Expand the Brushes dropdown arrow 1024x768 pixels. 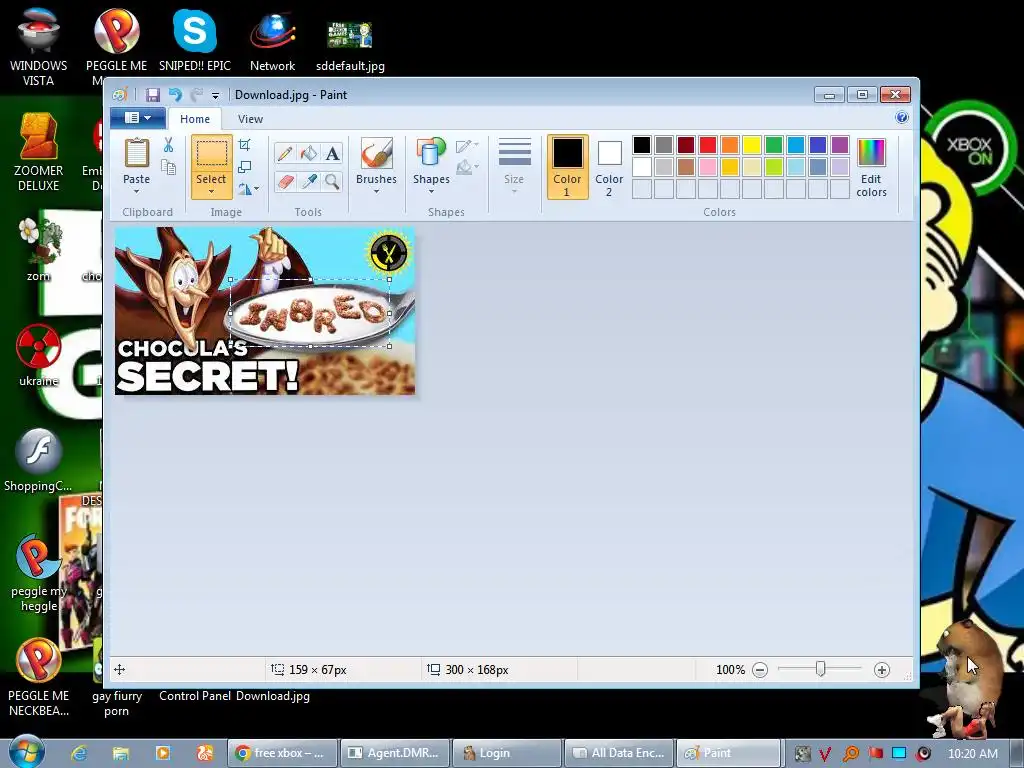[x=377, y=191]
